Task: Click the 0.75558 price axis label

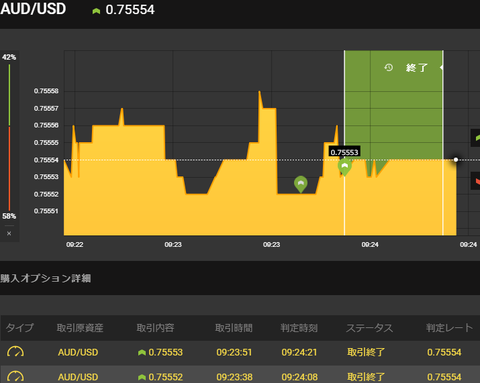Action: (46, 91)
